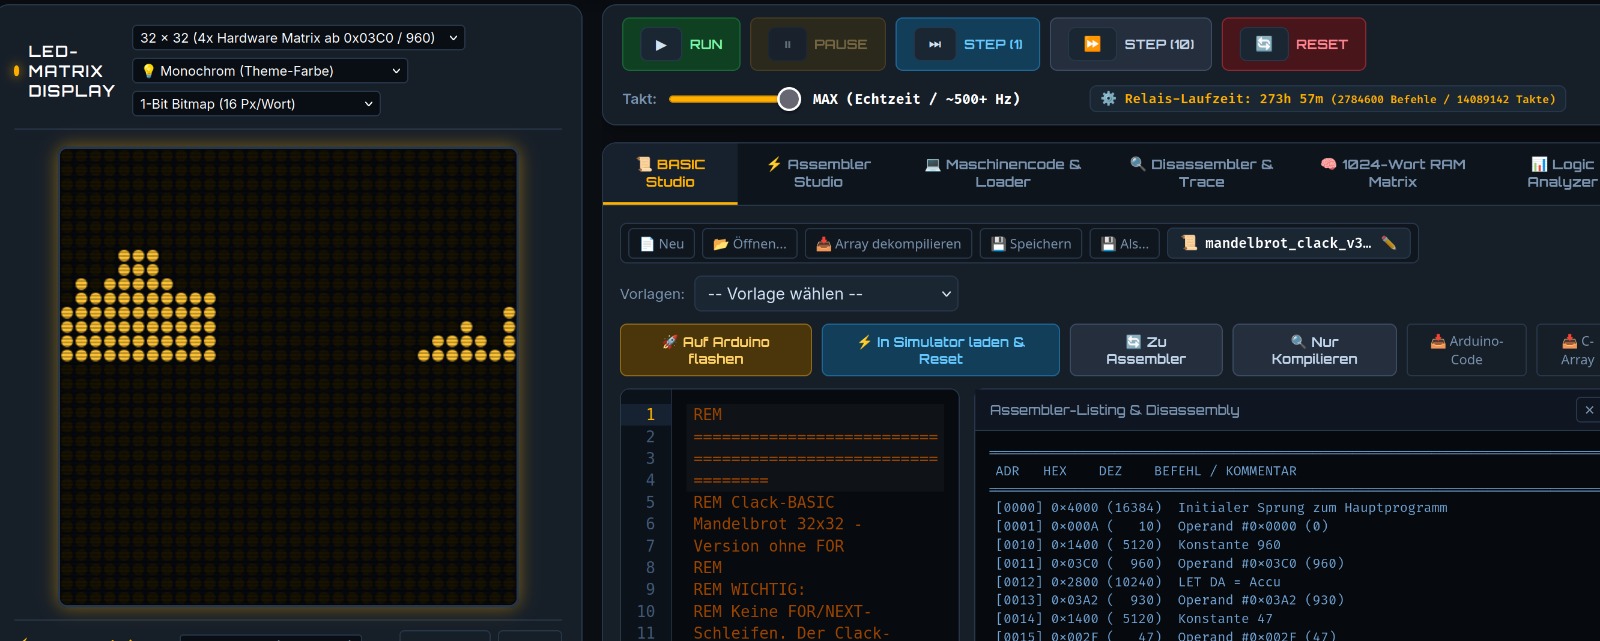1600x641 pixels.
Task: Open the 1-Bit Bitmap mode dropdown
Action: coord(257,104)
